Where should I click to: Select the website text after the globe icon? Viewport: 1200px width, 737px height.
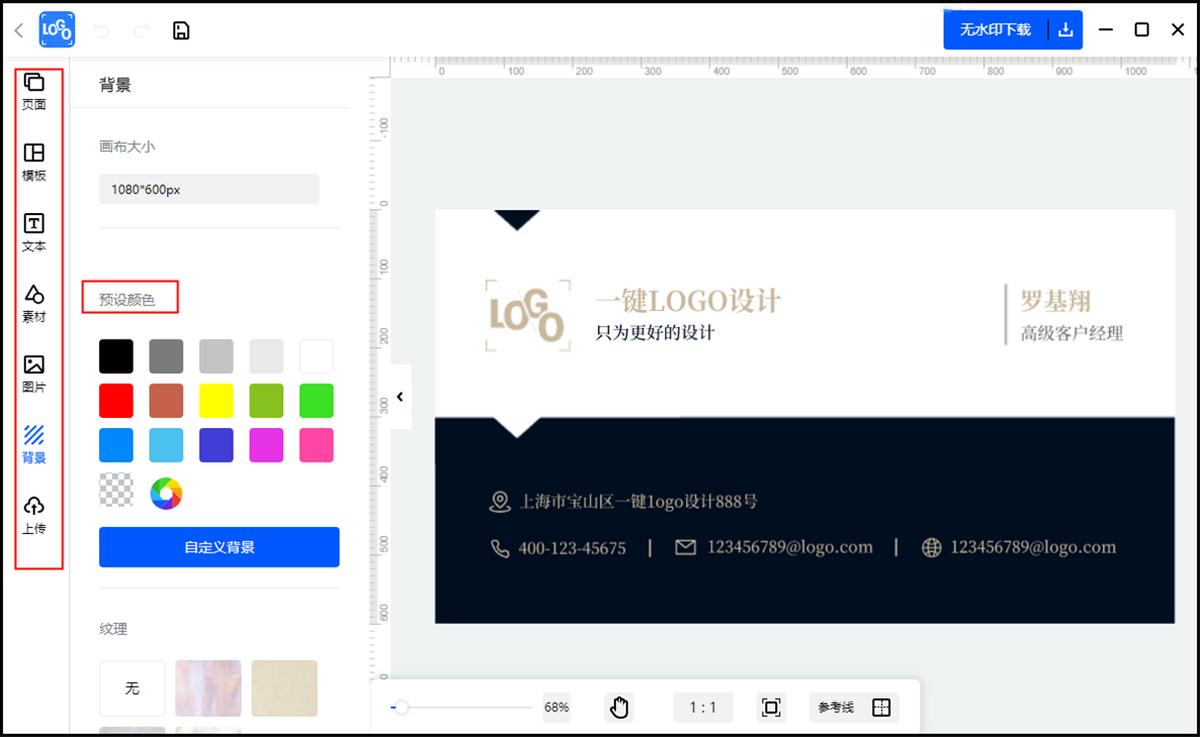tap(1033, 547)
